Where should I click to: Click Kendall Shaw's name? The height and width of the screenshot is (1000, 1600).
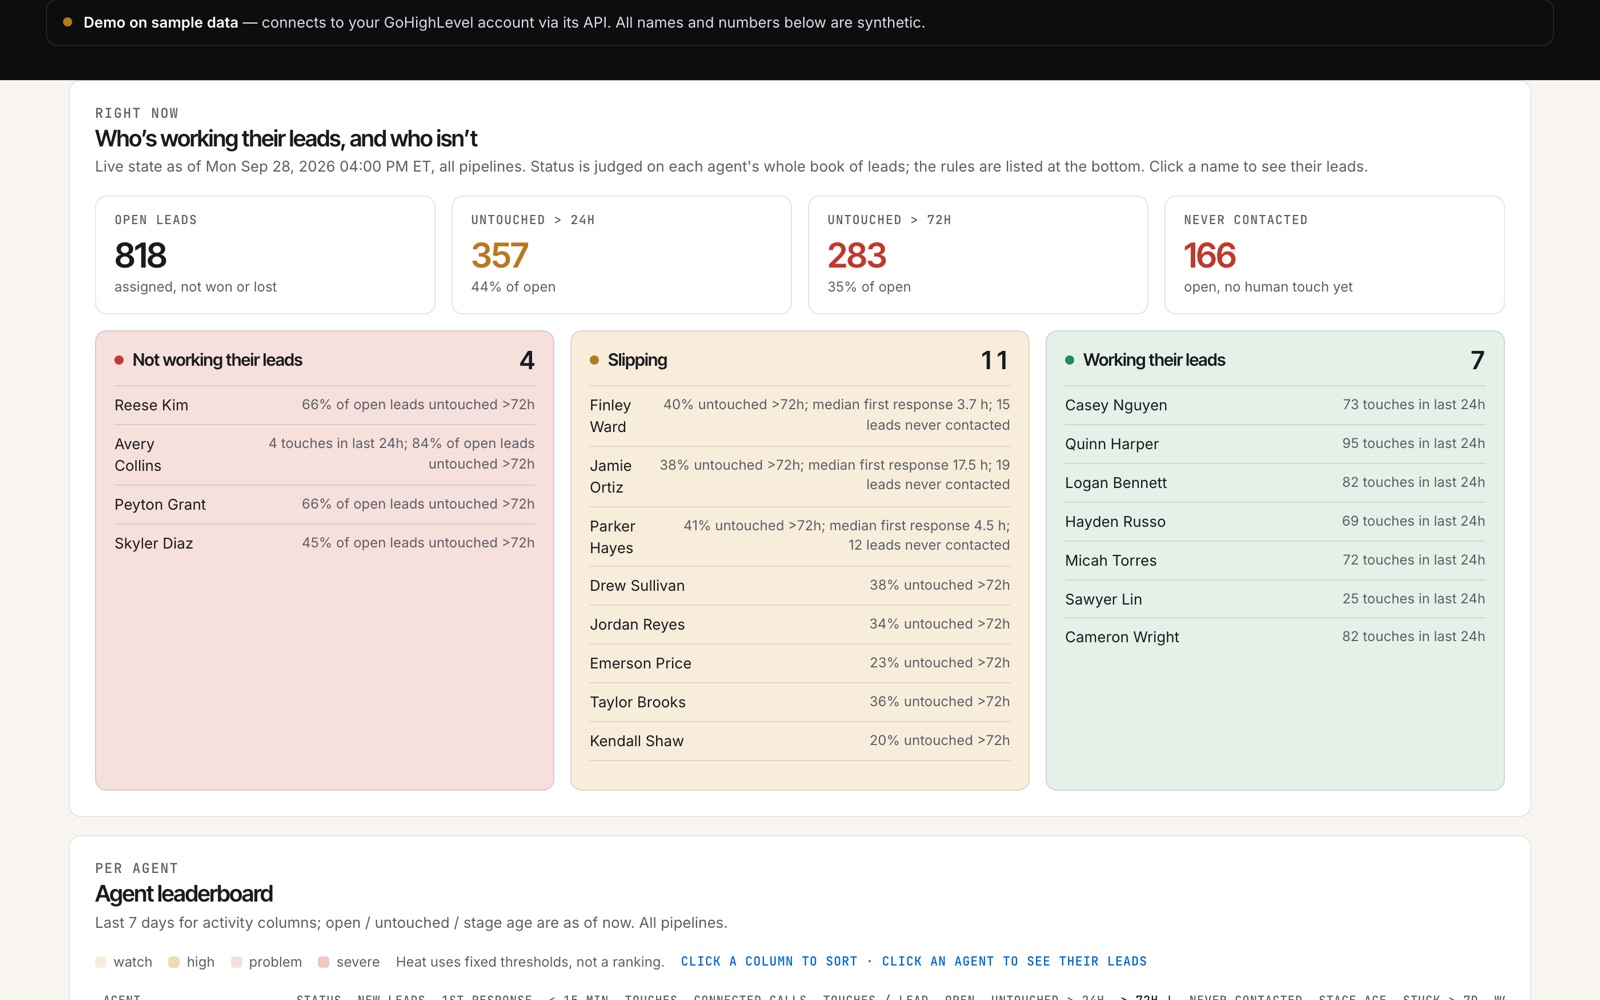pyautogui.click(x=637, y=741)
